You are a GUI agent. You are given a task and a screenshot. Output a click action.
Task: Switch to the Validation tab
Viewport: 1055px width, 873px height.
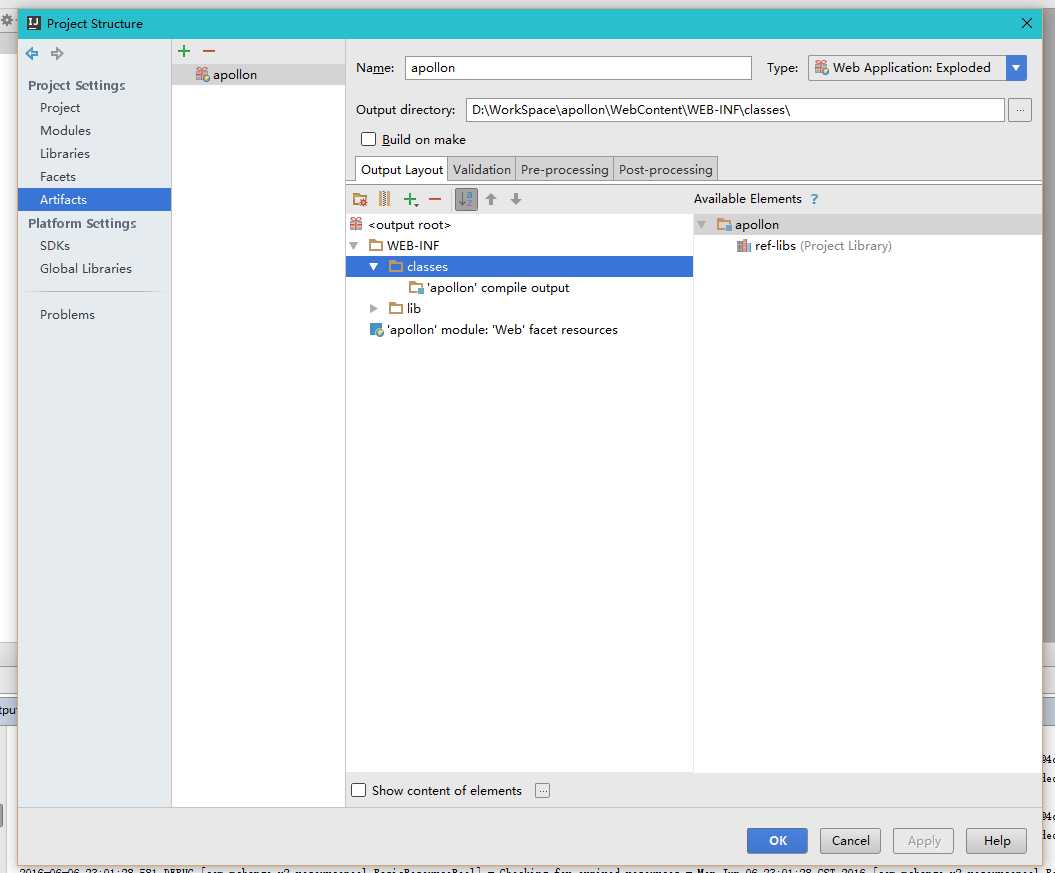point(482,169)
